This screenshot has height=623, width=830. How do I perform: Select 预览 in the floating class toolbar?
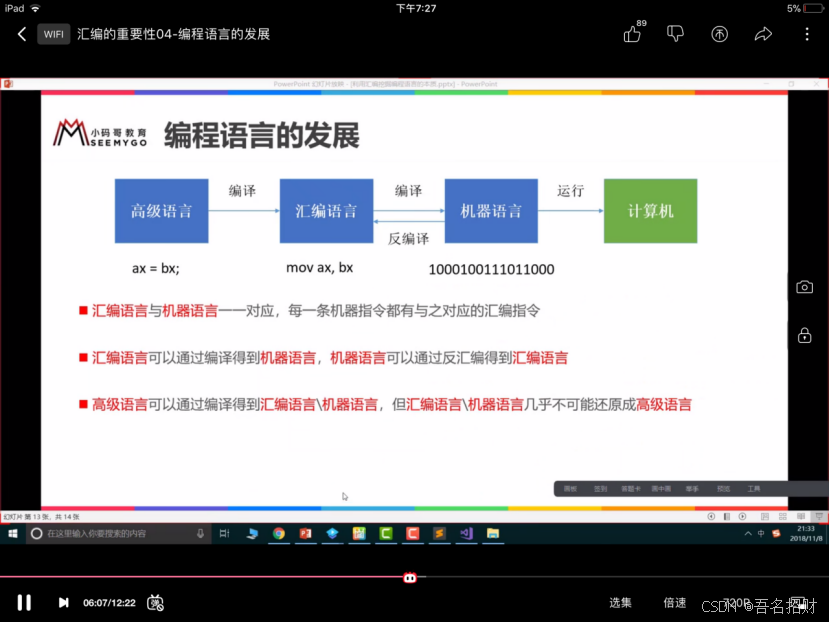723,489
